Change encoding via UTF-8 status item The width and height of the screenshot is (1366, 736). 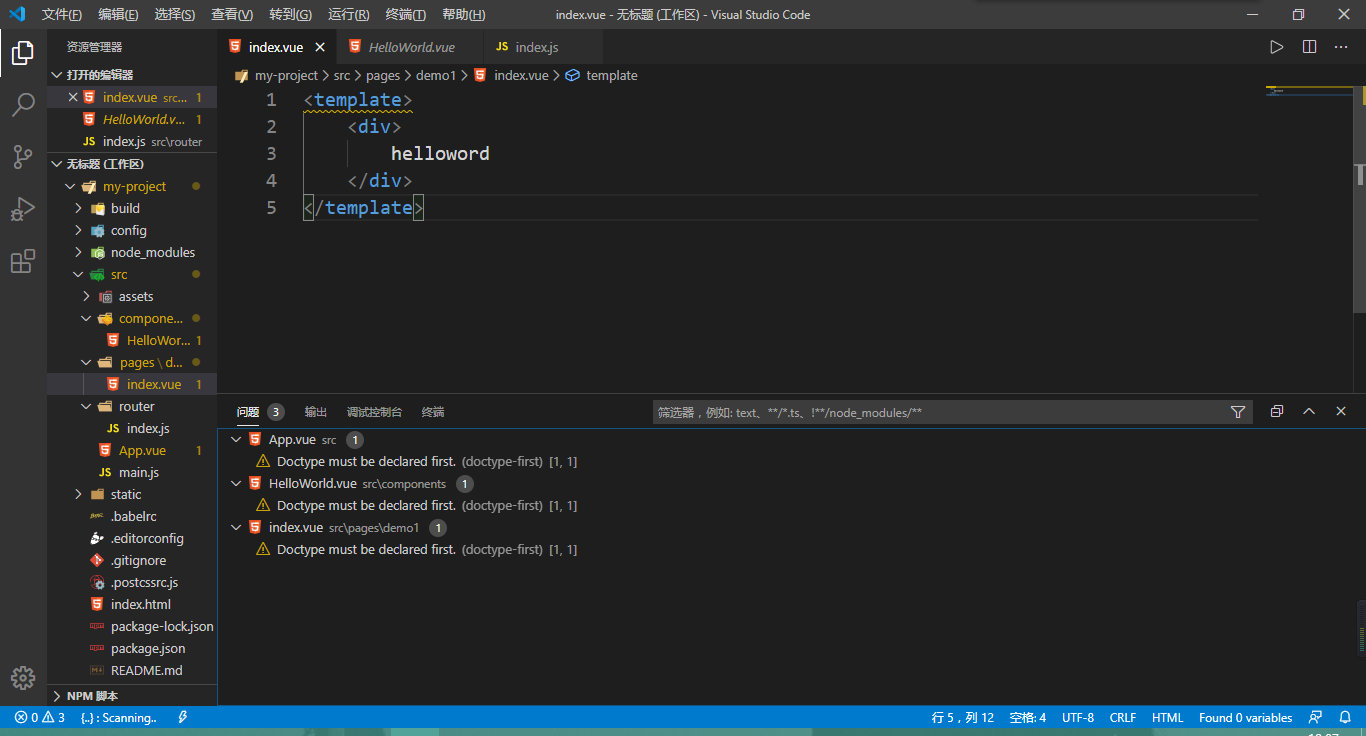(1078, 717)
